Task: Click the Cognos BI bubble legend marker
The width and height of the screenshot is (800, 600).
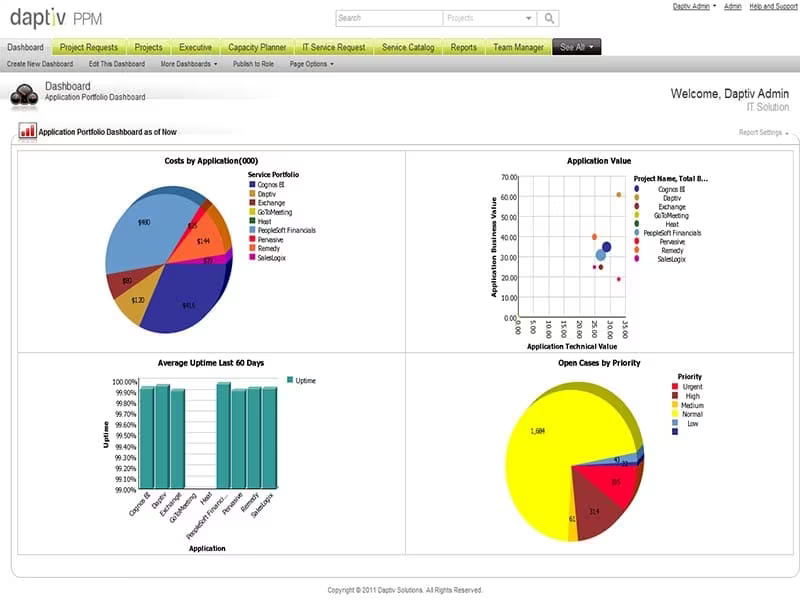Action: (x=636, y=189)
